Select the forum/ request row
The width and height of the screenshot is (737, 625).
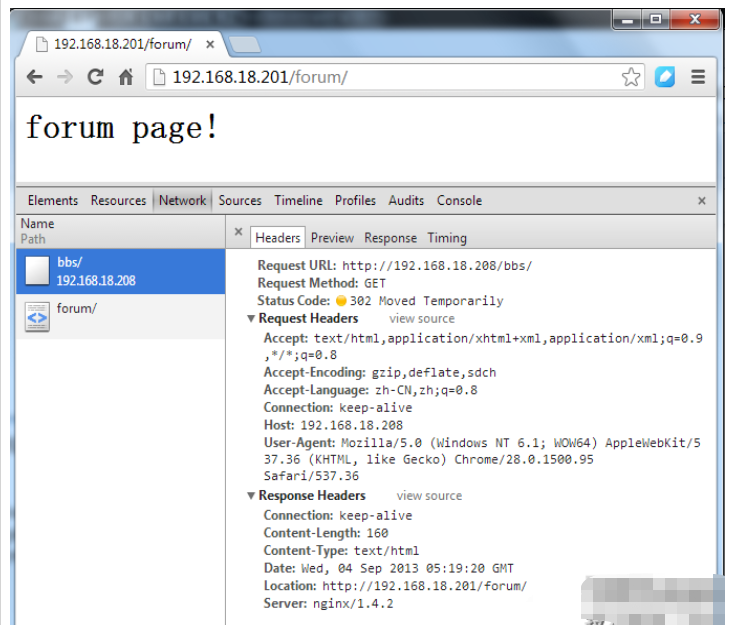pyautogui.click(x=121, y=317)
